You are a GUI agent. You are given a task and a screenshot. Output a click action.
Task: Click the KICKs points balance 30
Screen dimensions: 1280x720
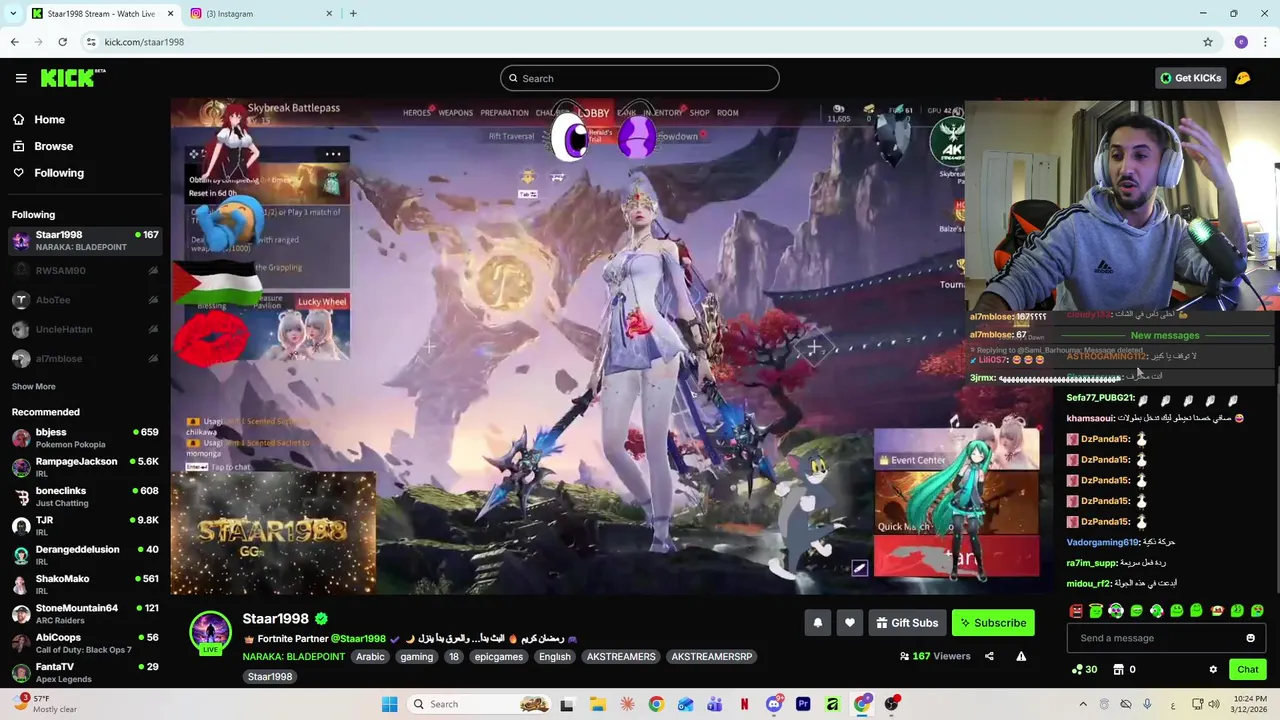[1084, 670]
